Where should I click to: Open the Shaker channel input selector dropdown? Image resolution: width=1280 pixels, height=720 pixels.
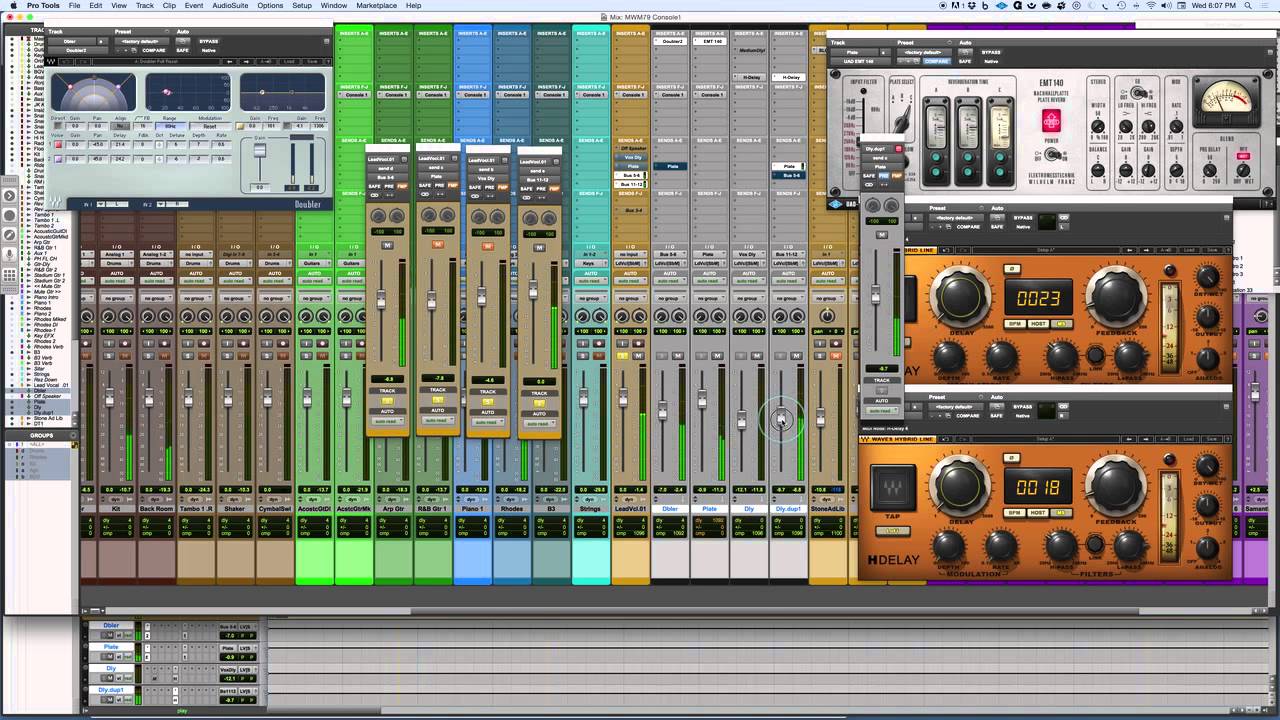[235, 254]
